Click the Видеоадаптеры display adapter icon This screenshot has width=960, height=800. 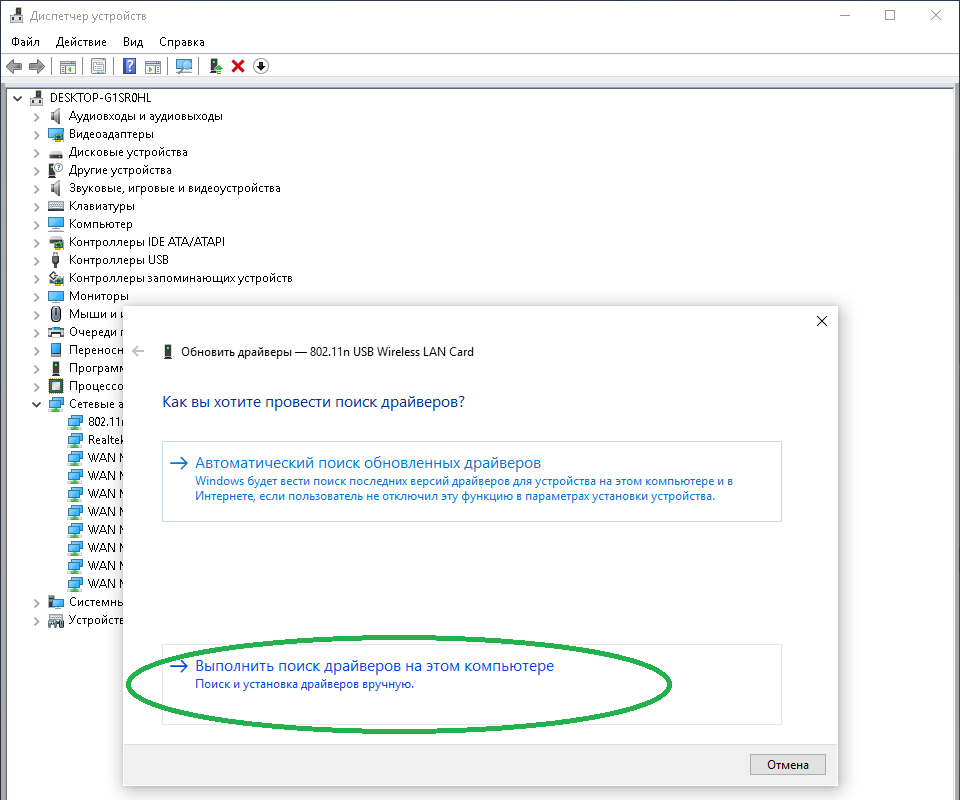56,134
